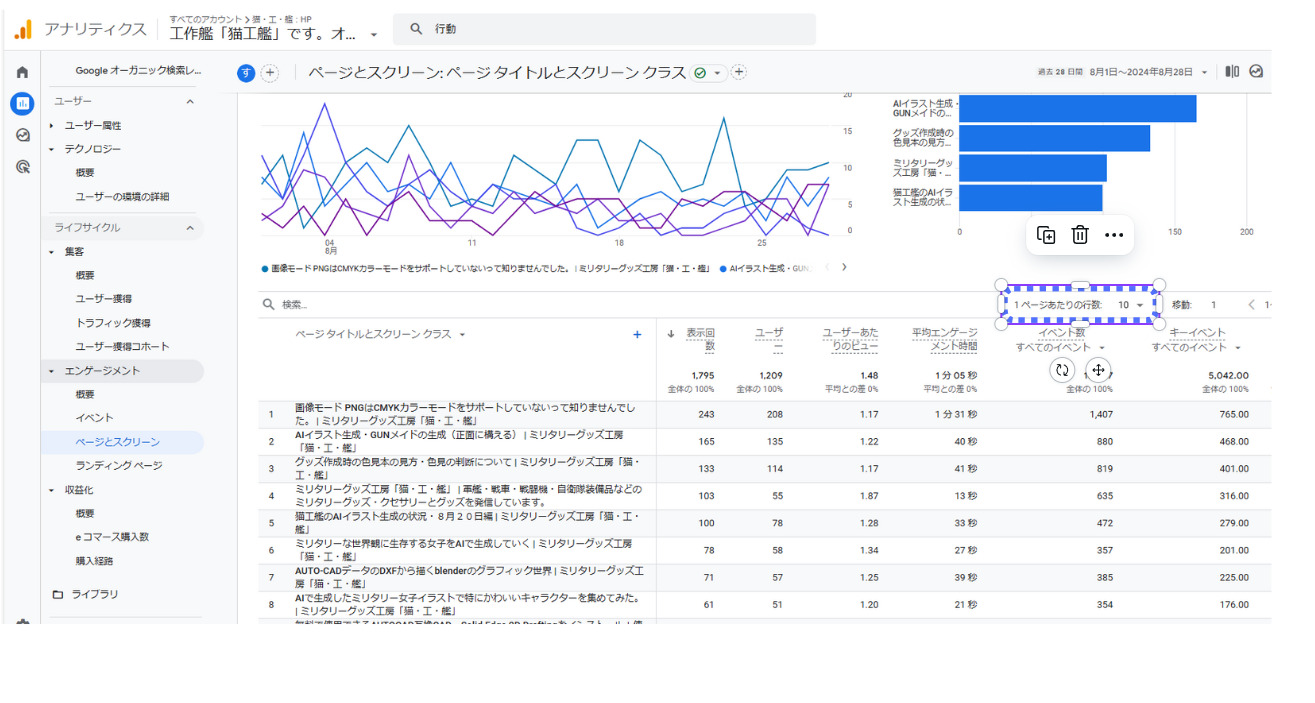This screenshot has width=1315, height=703.
Task: Open the Explore icon in left rail
Action: [x=22, y=135]
